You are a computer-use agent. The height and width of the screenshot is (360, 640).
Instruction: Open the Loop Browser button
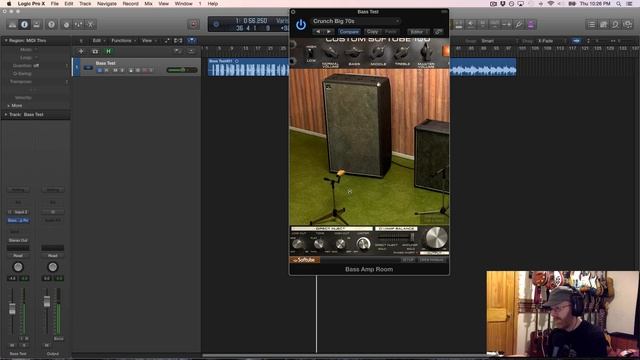tap(615, 24)
